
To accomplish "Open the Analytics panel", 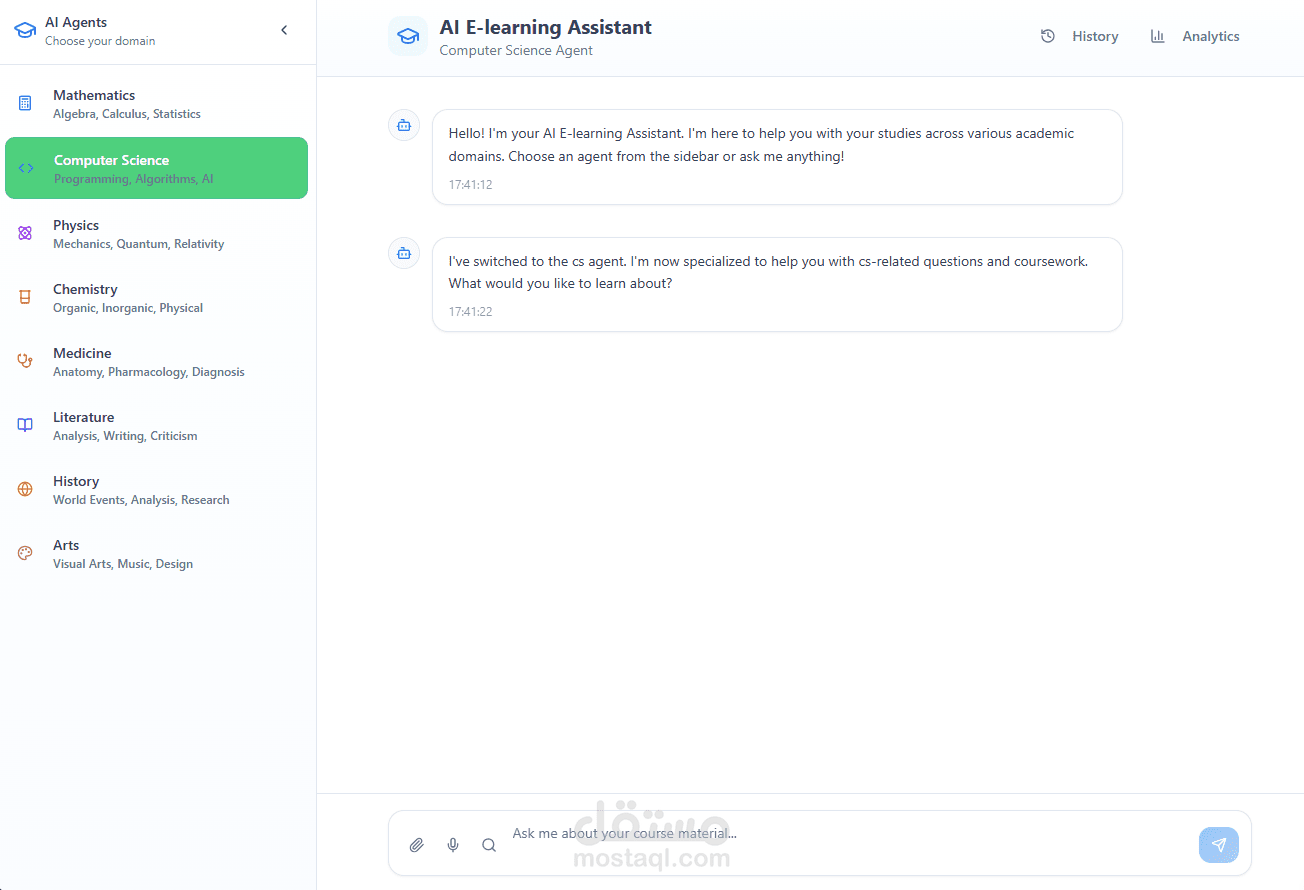I will [1194, 35].
